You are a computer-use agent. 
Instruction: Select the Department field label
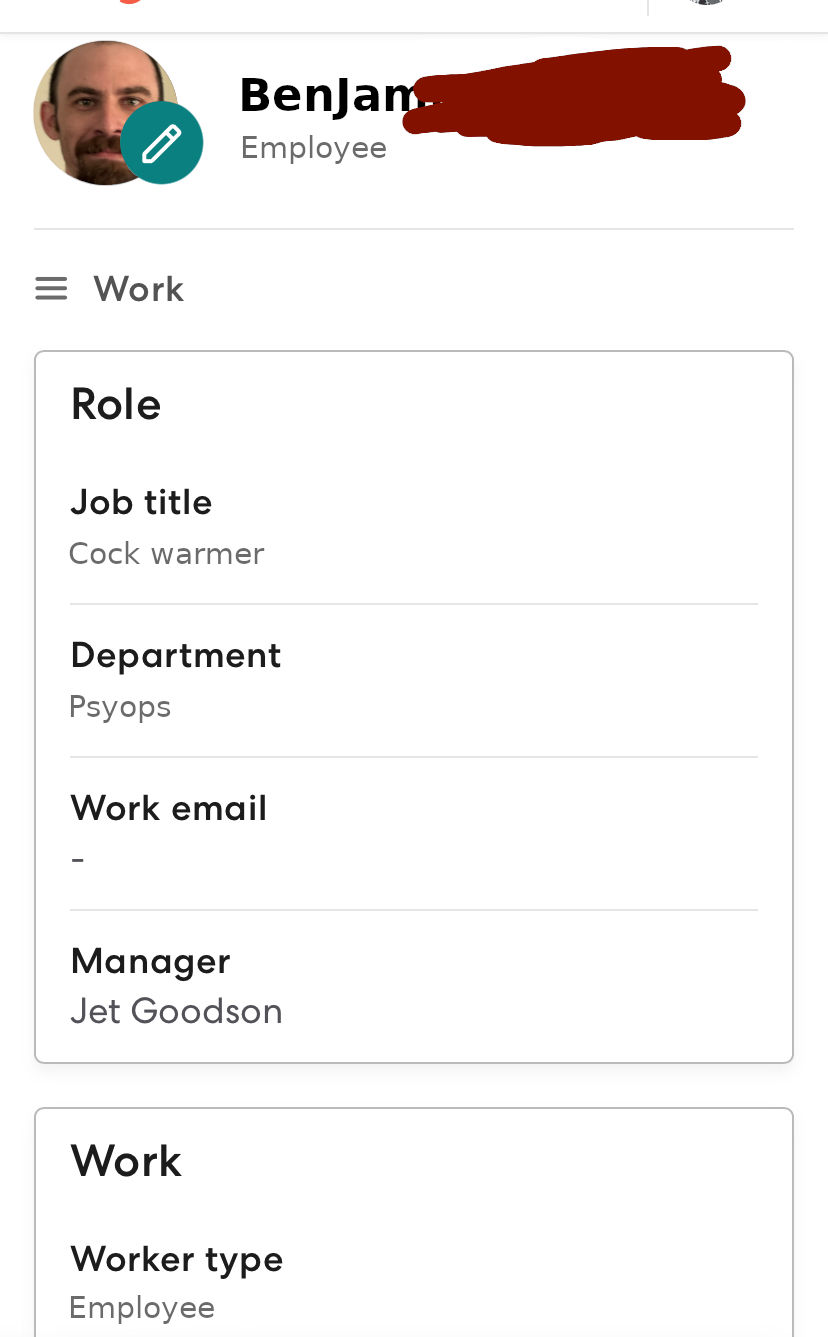(x=176, y=655)
